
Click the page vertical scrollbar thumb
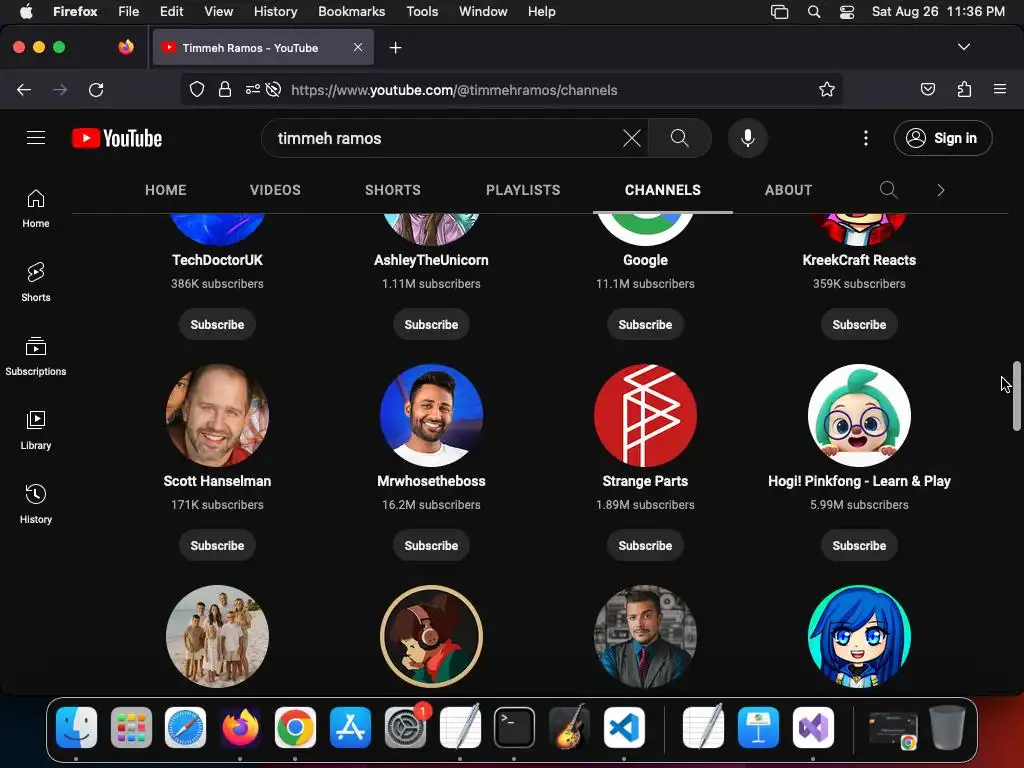(x=1016, y=396)
